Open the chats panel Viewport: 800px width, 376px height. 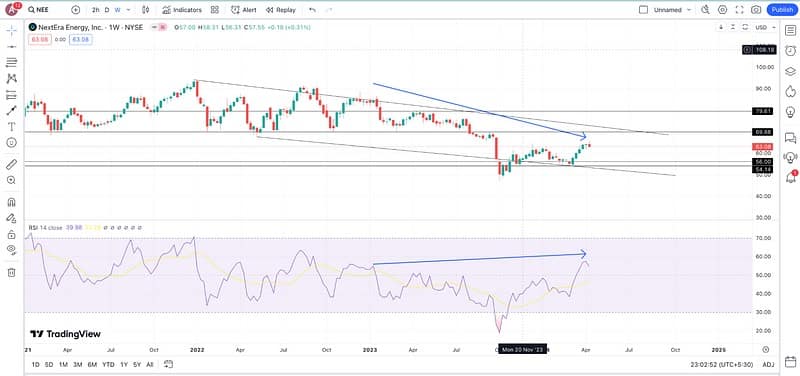(x=790, y=137)
